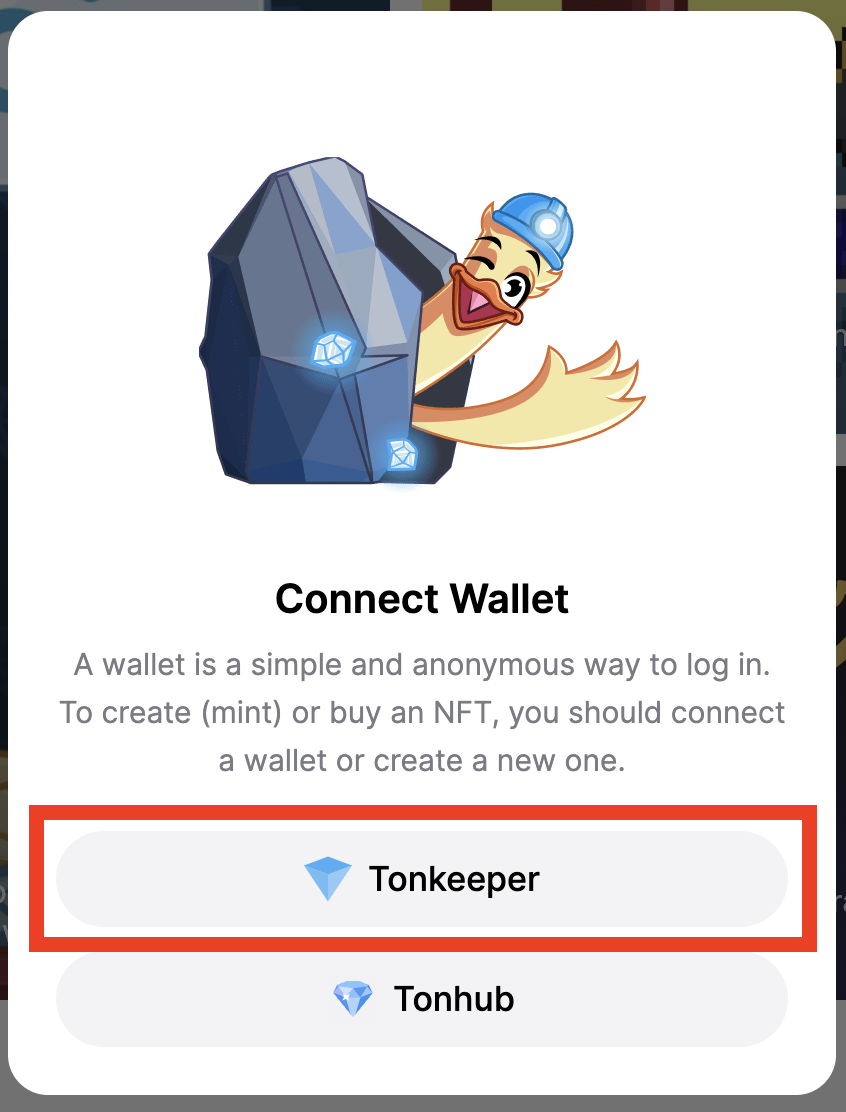Click the Connect Wallet heading

pyautogui.click(x=422, y=599)
